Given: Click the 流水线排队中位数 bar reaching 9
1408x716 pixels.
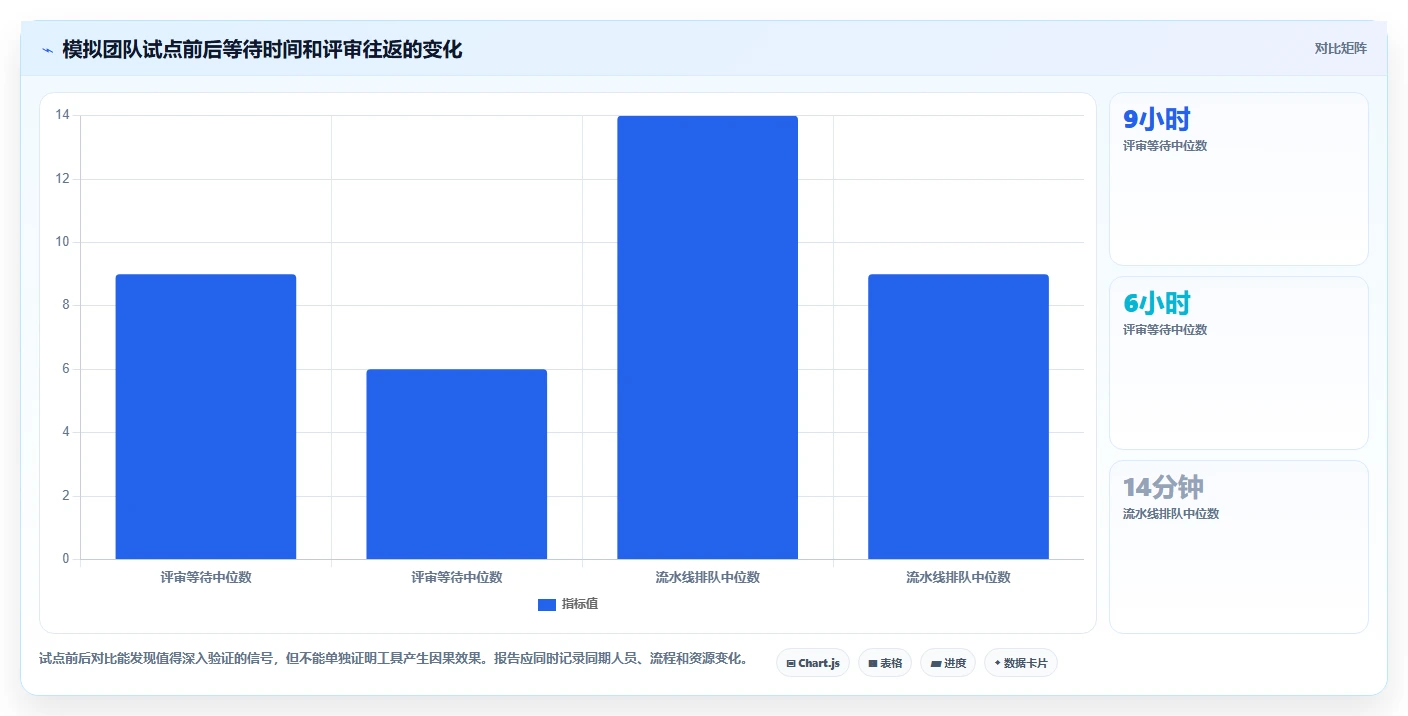Looking at the screenshot, I should pos(958,416).
